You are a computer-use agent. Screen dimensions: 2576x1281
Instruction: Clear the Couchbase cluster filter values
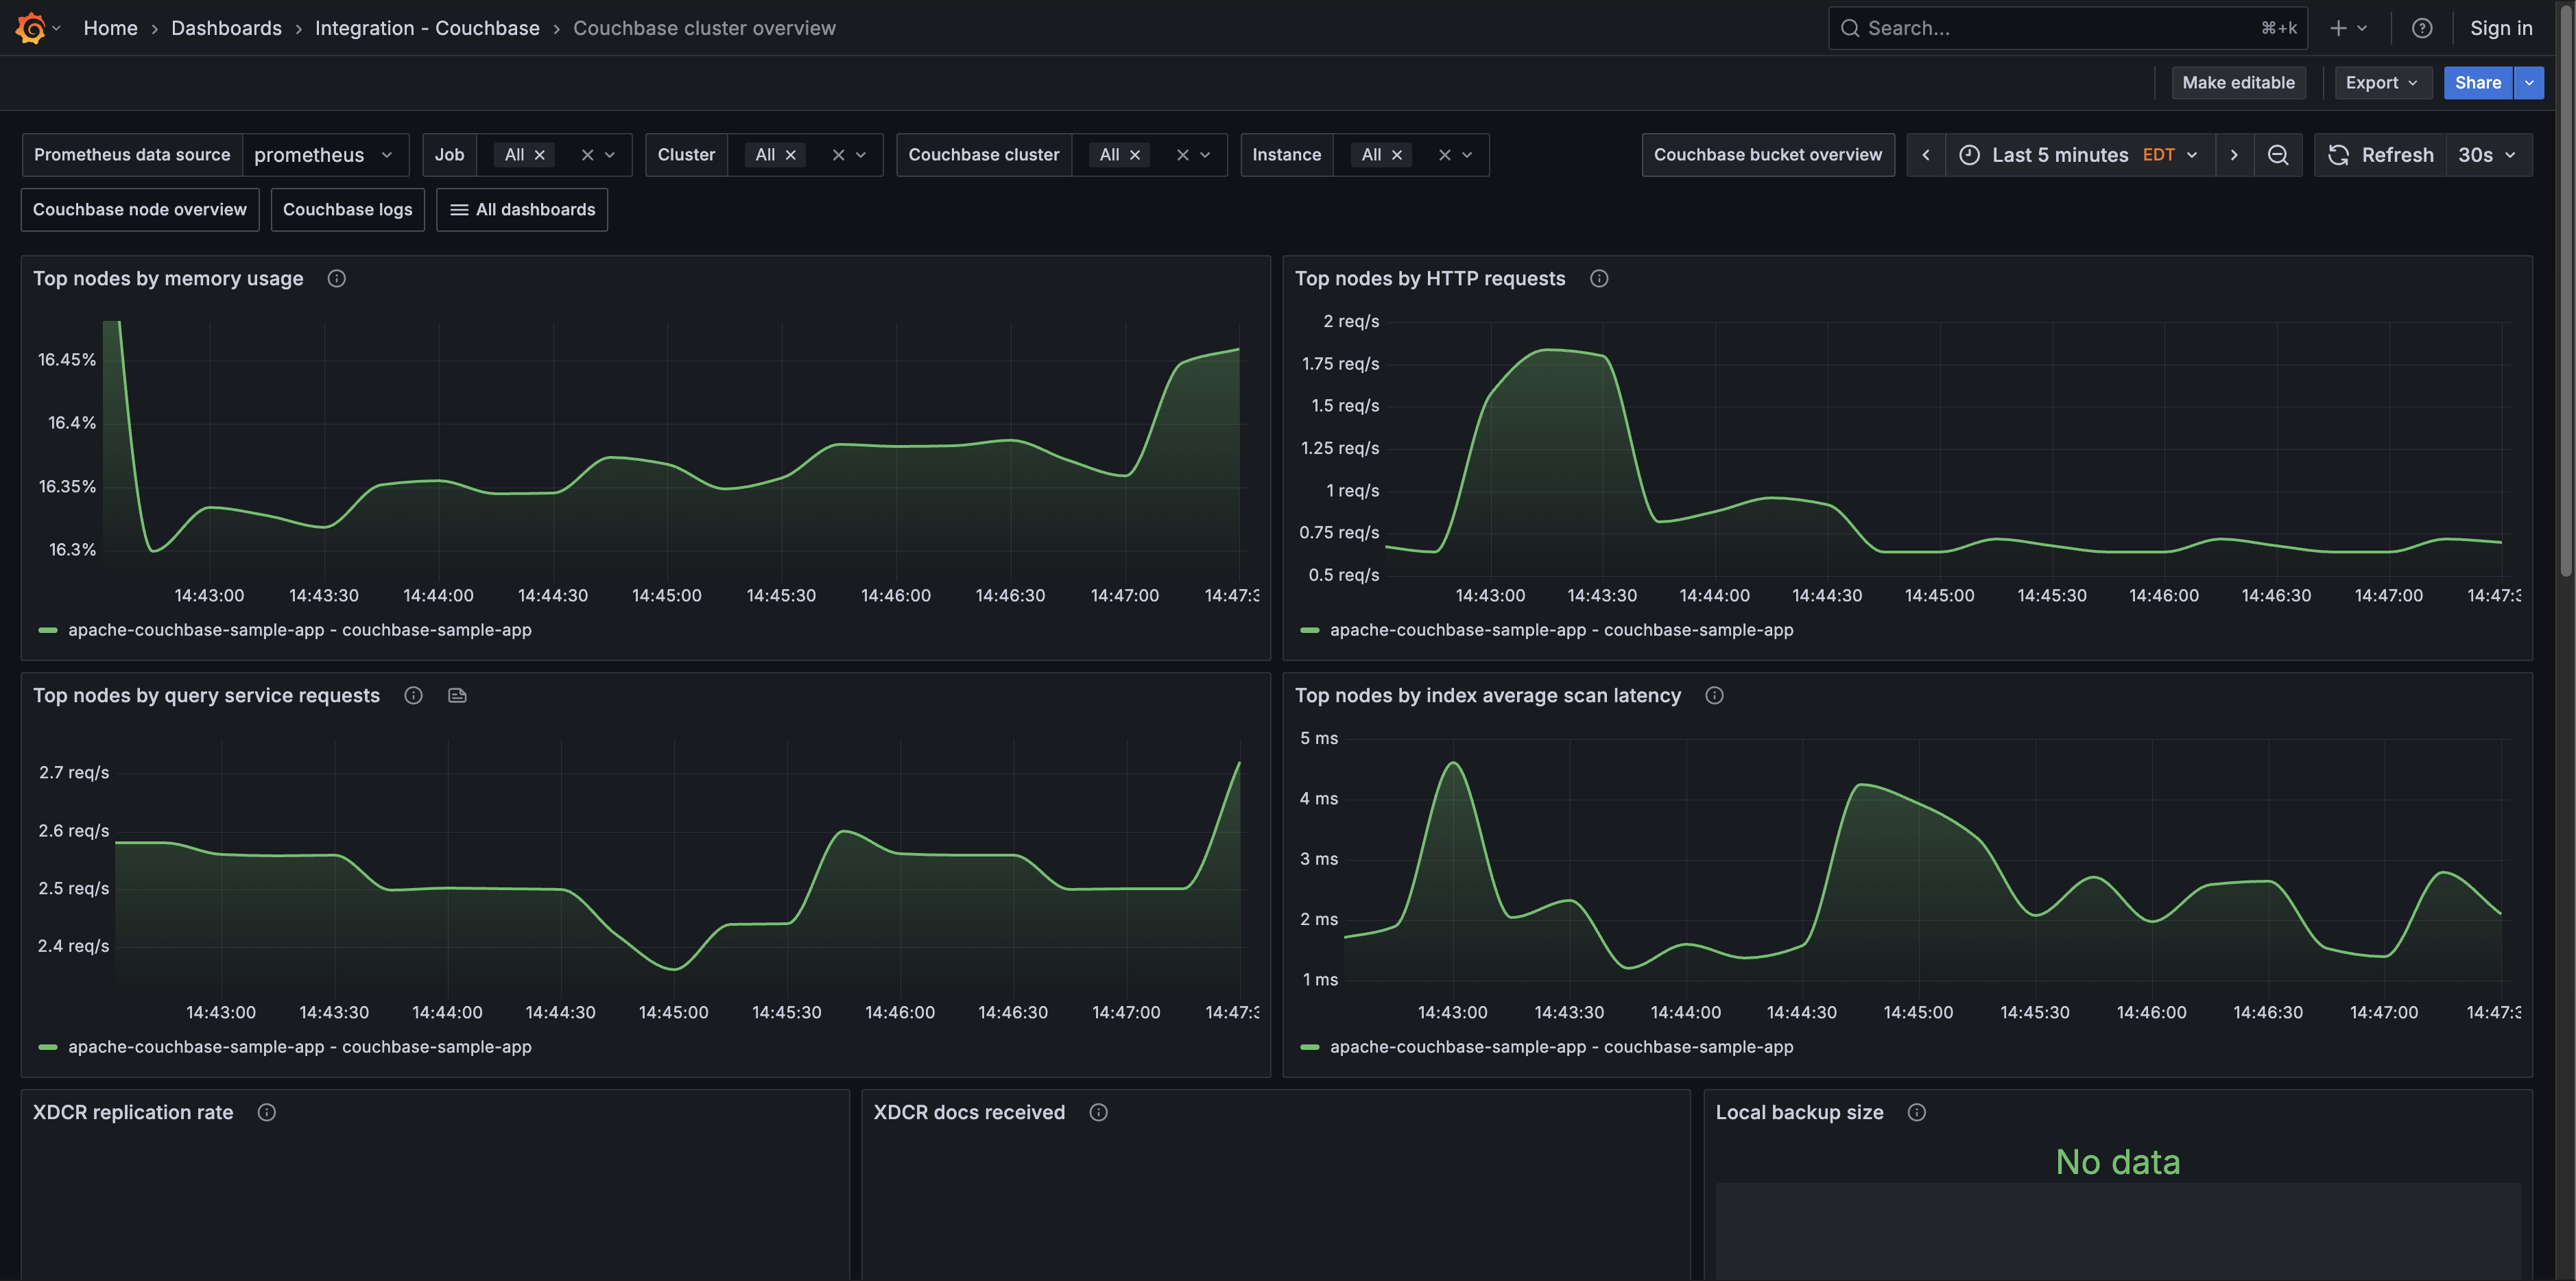[1182, 155]
